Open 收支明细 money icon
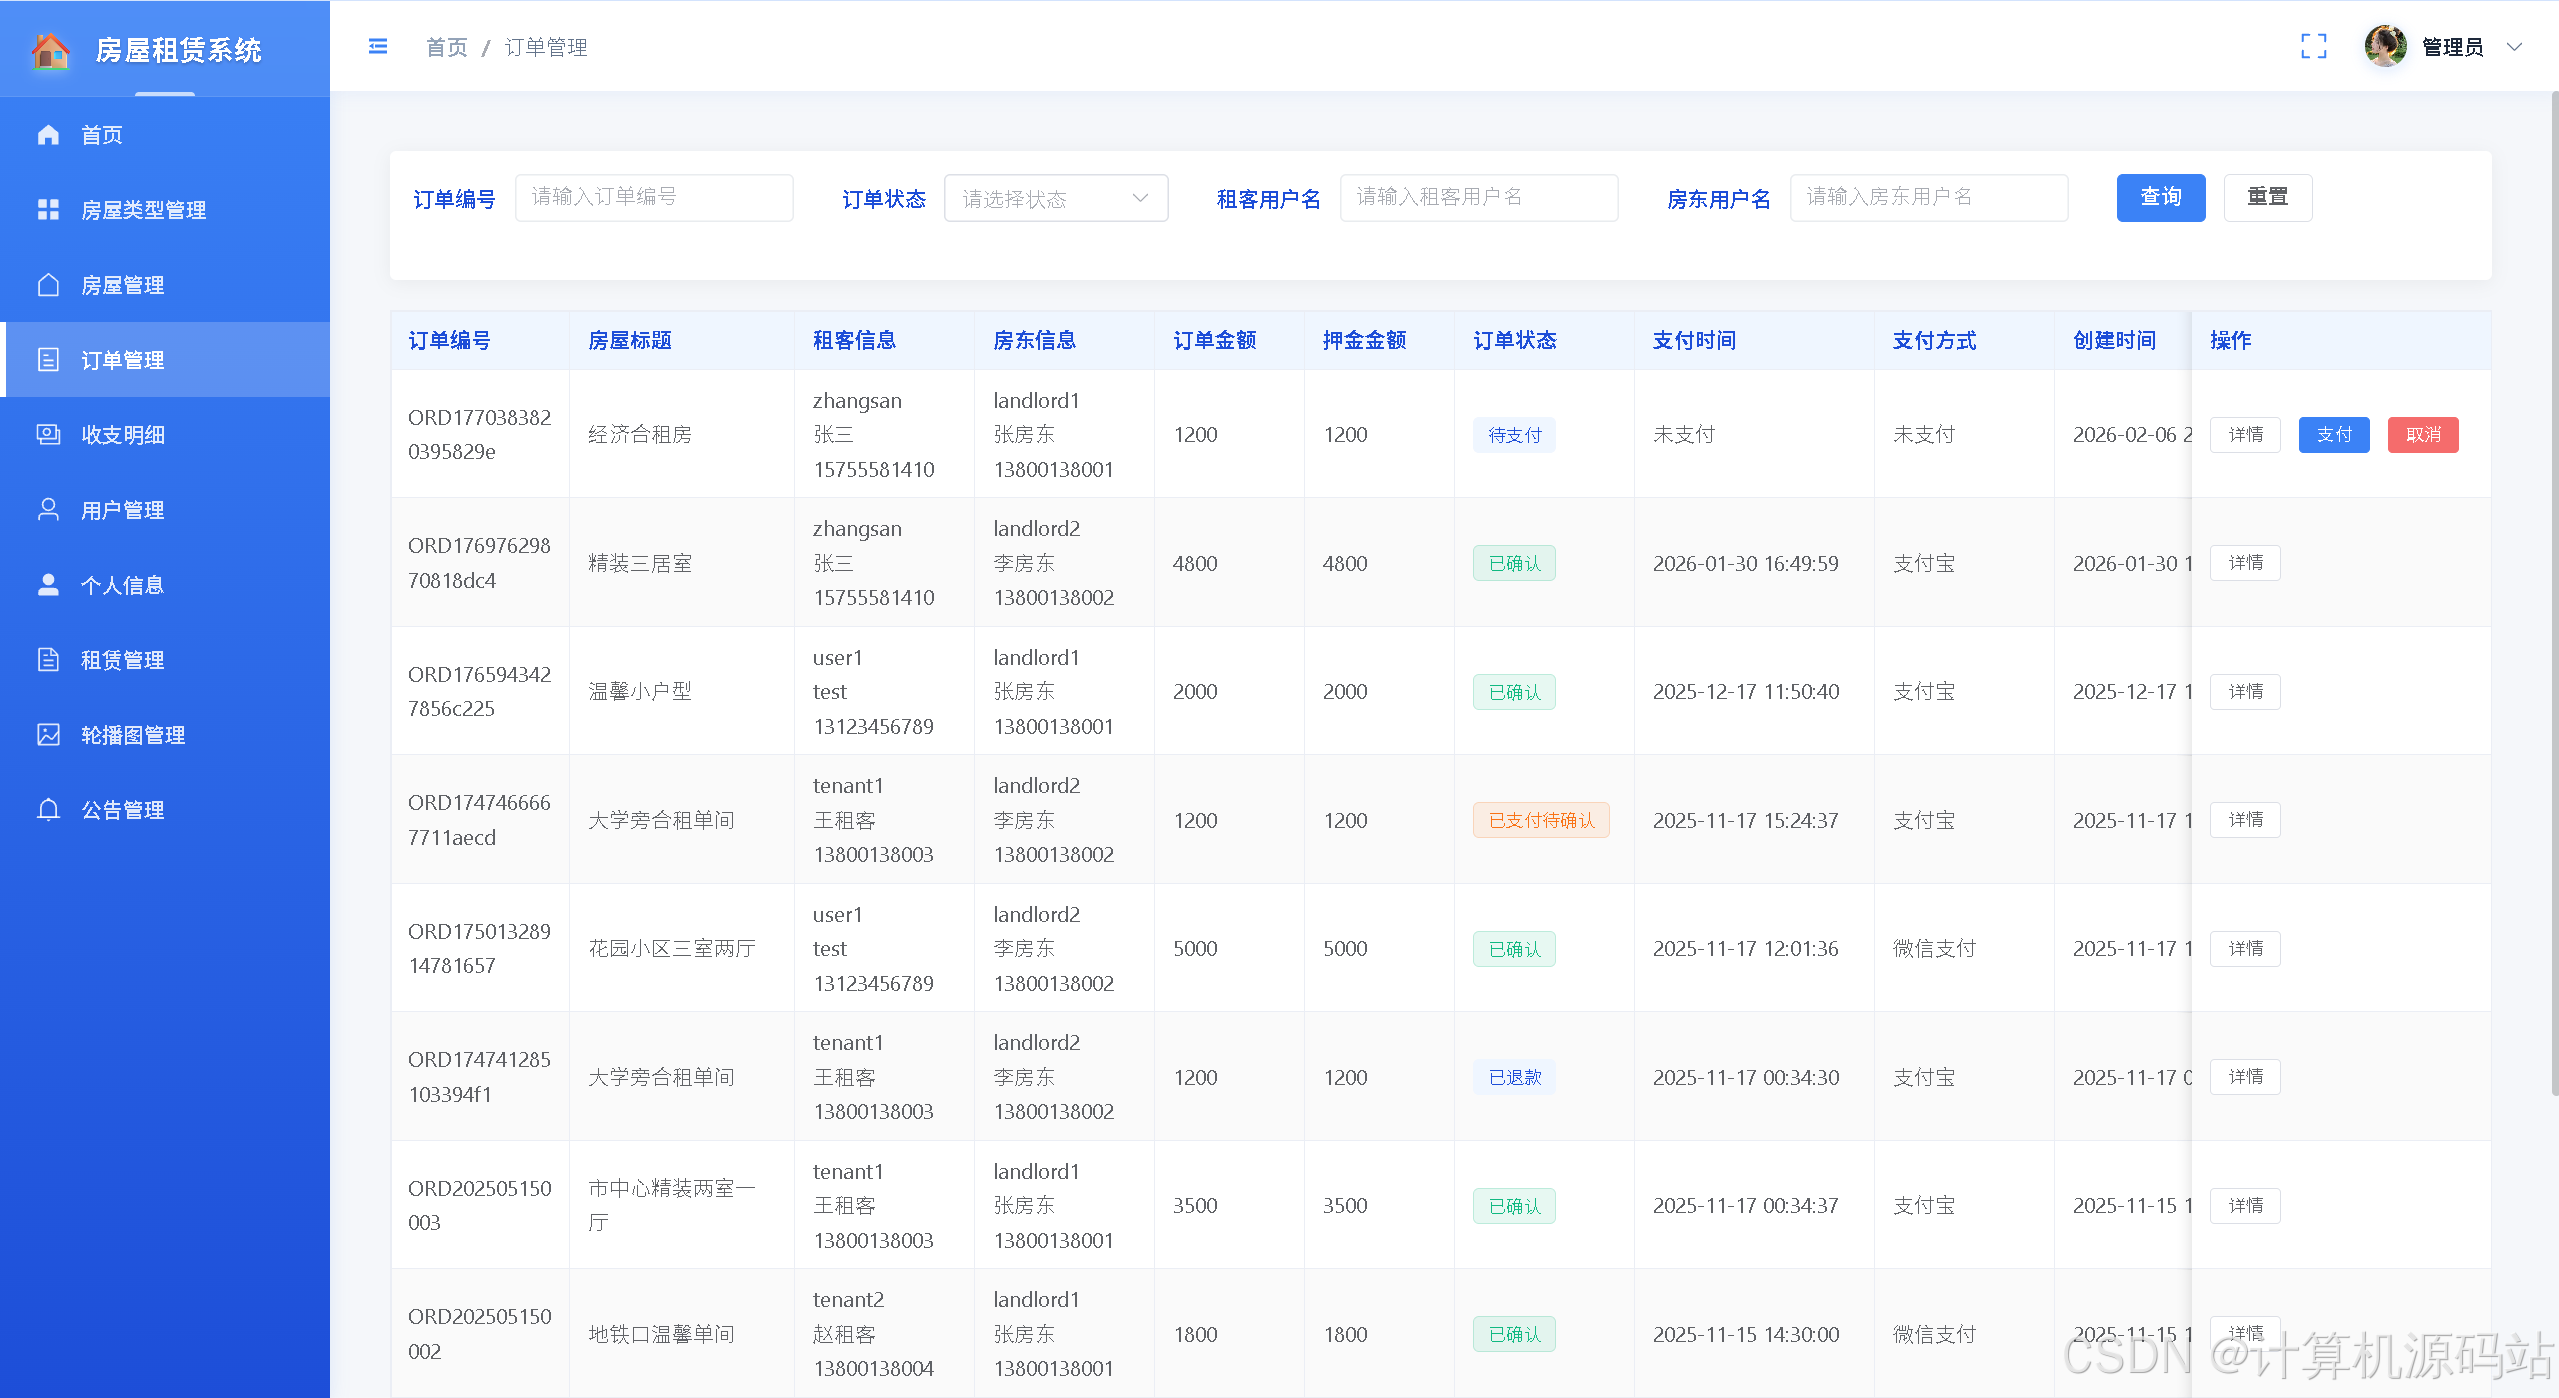This screenshot has width=2559, height=1398. (48, 435)
